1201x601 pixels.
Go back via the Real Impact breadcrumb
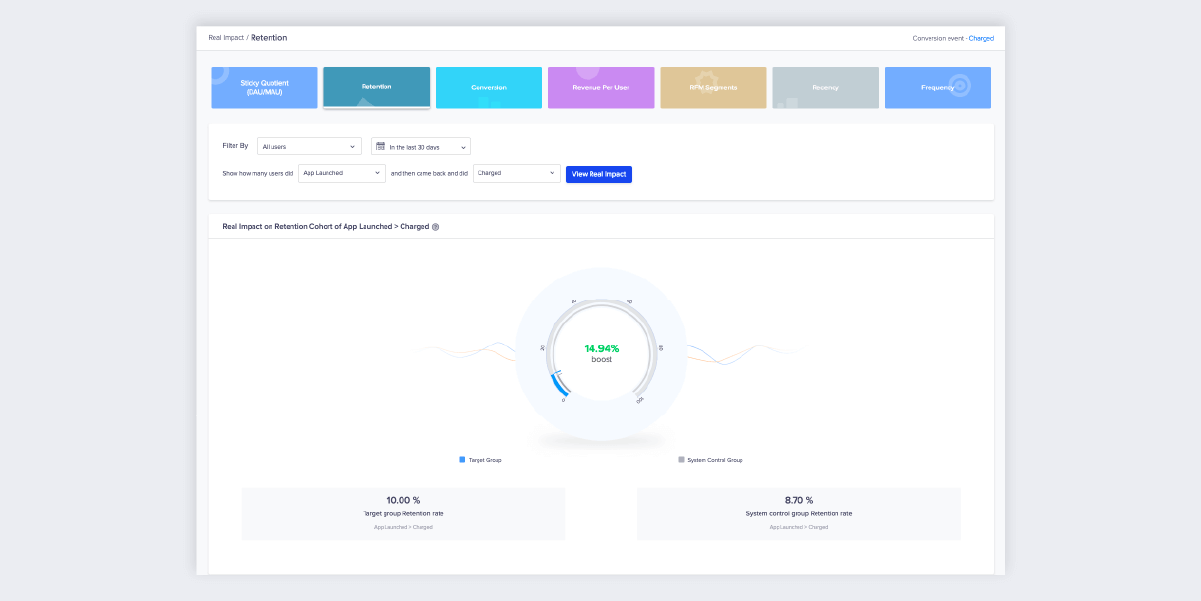224,37
